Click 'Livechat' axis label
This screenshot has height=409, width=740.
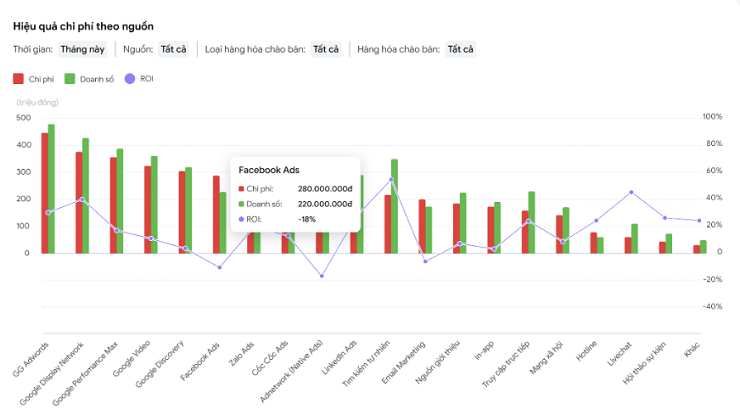[x=619, y=354]
